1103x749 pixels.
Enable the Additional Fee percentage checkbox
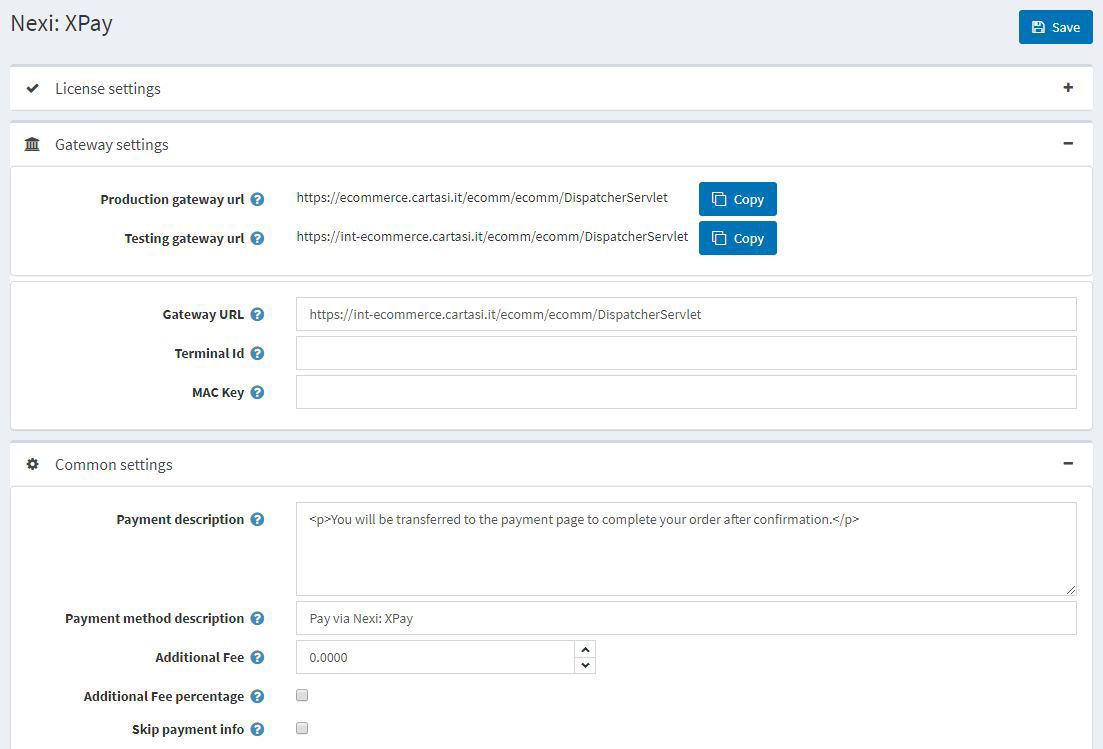tap(302, 696)
